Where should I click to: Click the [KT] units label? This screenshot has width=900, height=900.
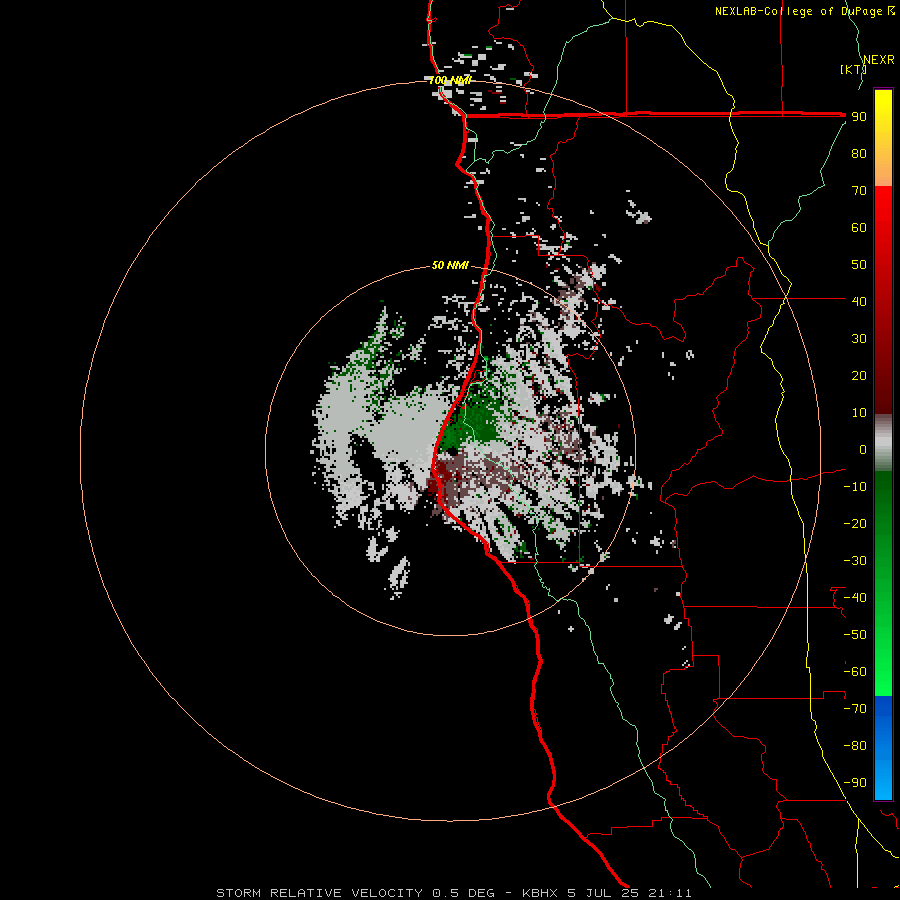(x=853, y=69)
